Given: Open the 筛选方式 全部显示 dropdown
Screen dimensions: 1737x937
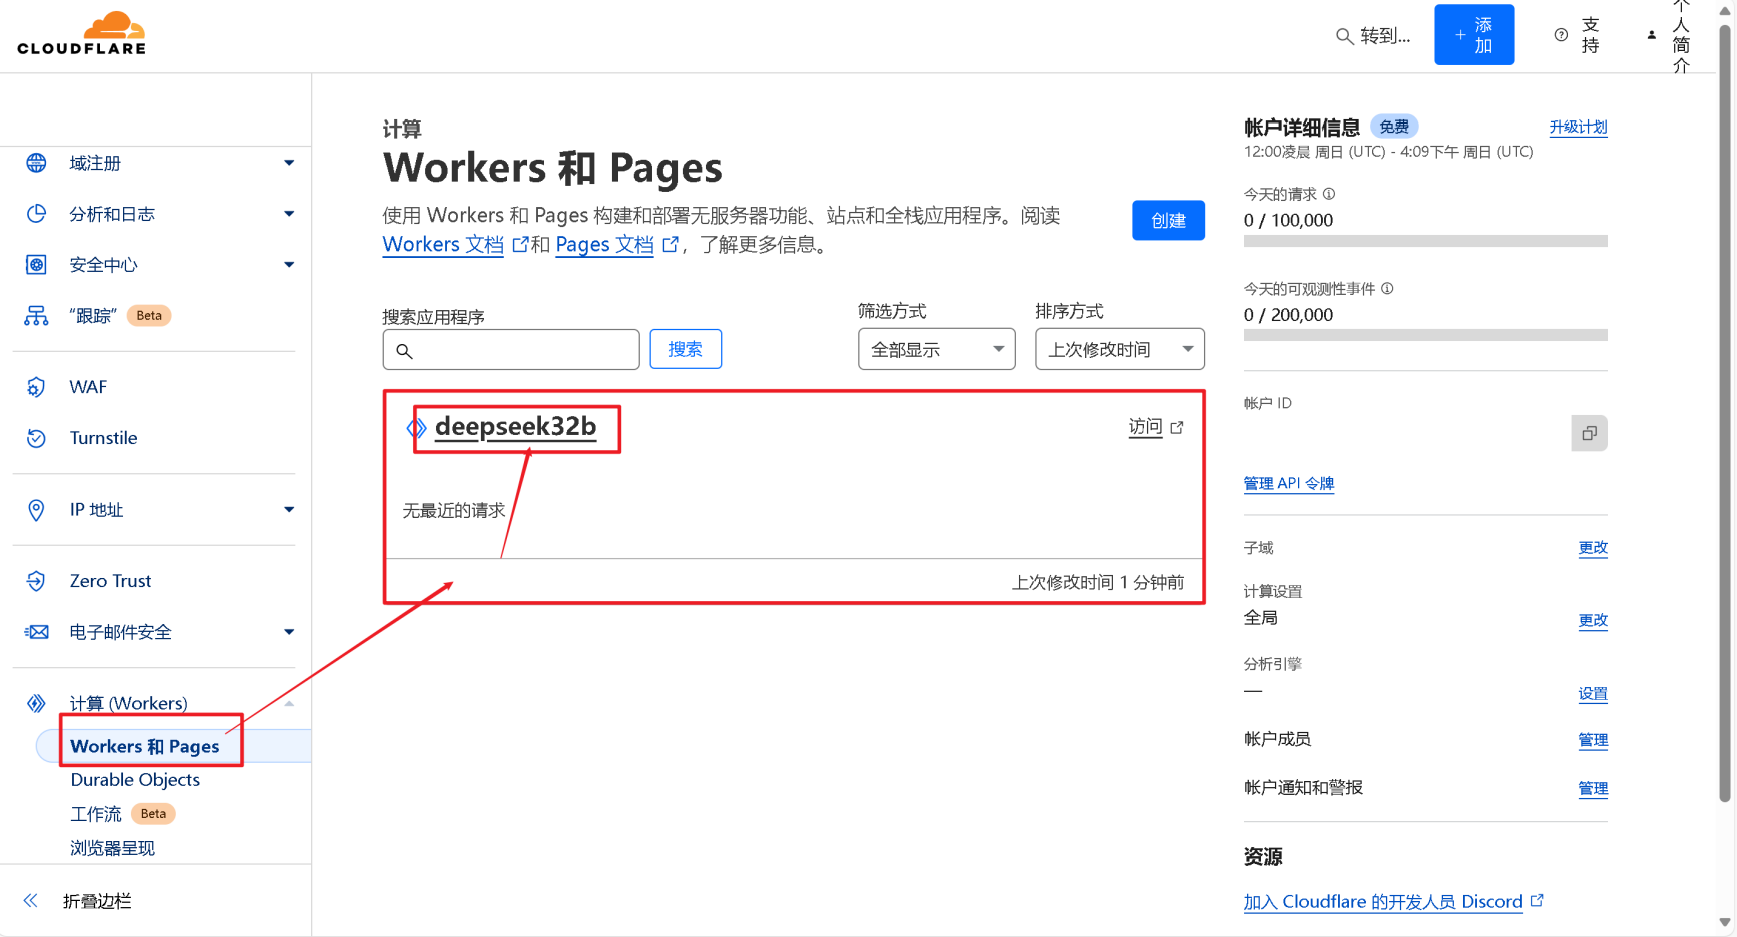Looking at the screenshot, I should click(x=936, y=349).
